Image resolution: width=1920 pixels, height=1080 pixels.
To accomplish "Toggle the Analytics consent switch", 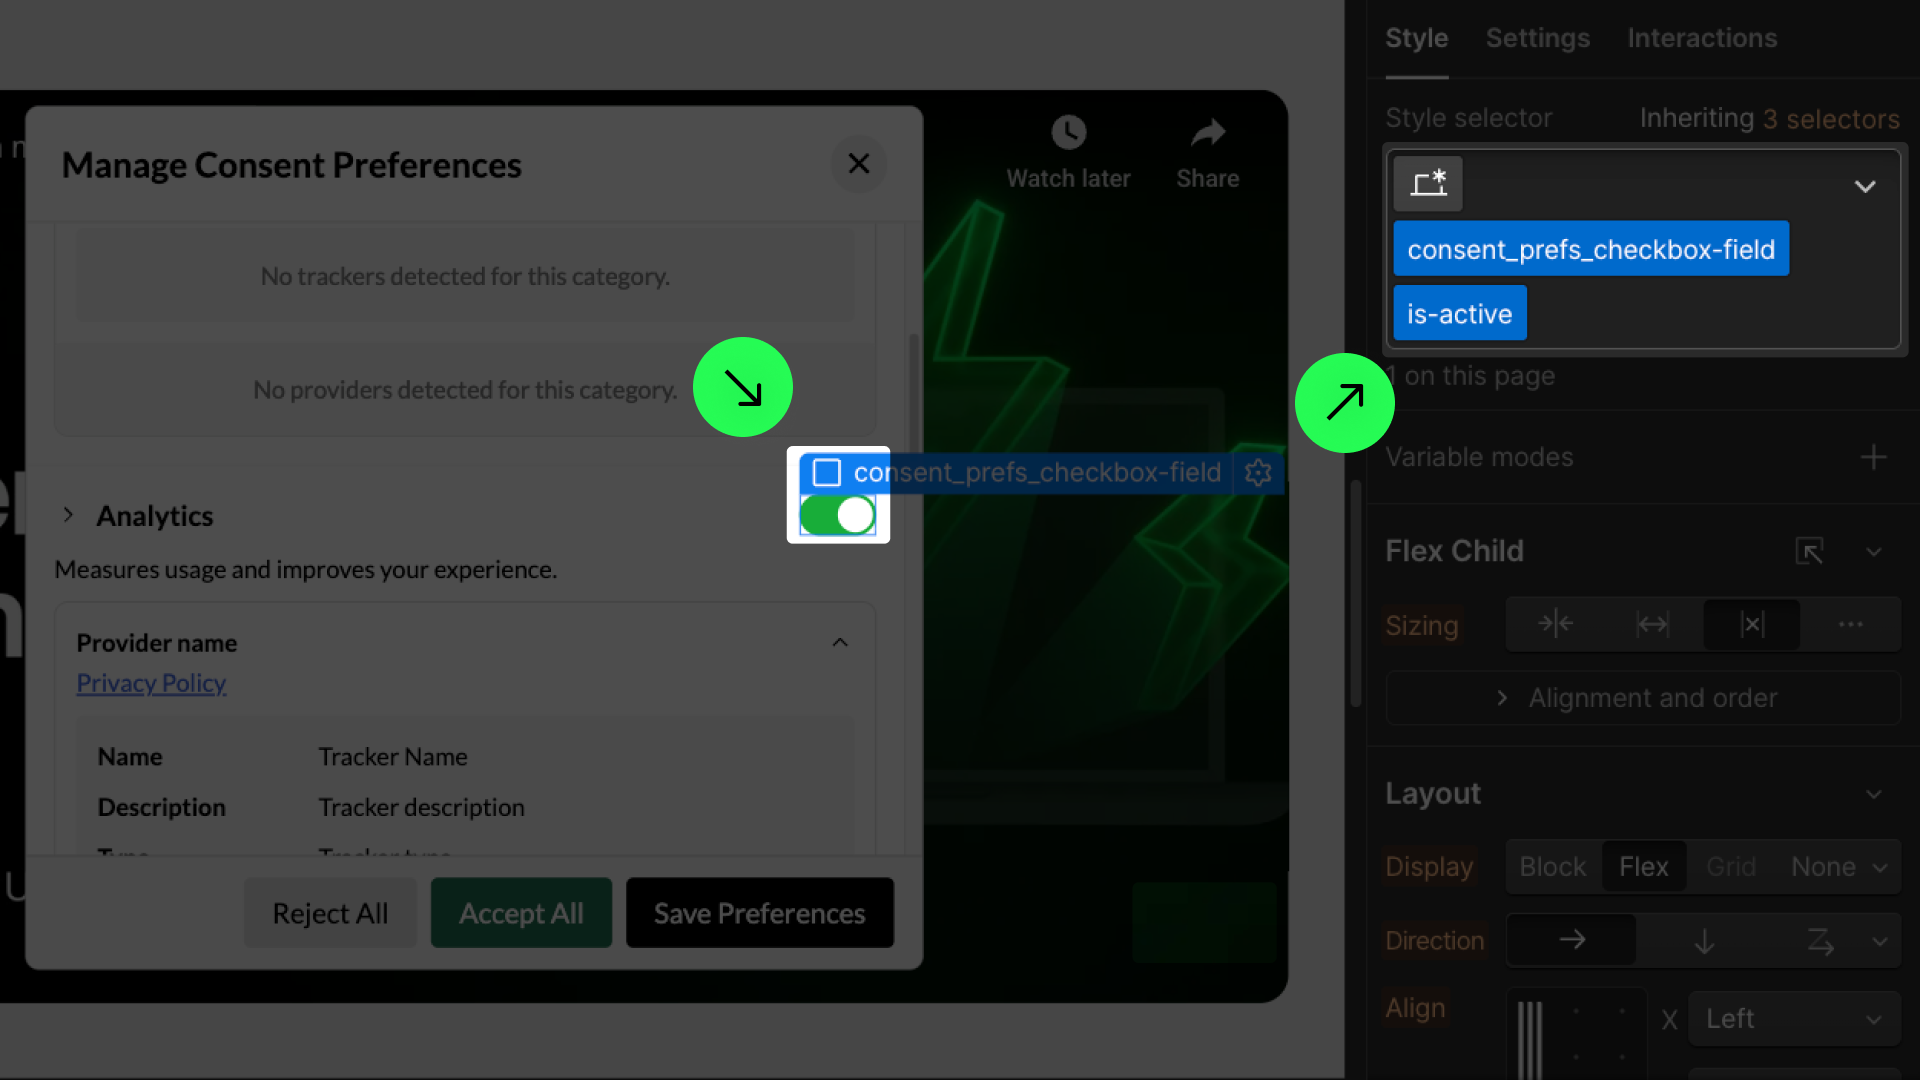I will (x=838, y=516).
